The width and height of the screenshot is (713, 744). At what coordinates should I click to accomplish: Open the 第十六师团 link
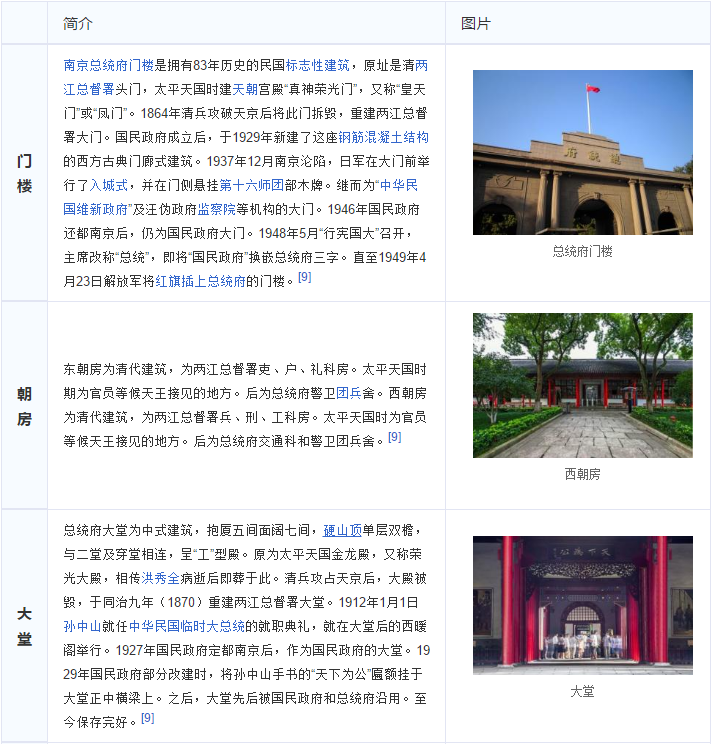click(251, 186)
